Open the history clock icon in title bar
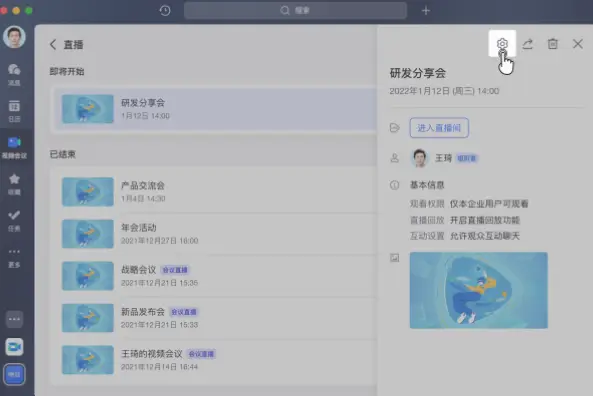The image size is (593, 396). click(x=165, y=10)
